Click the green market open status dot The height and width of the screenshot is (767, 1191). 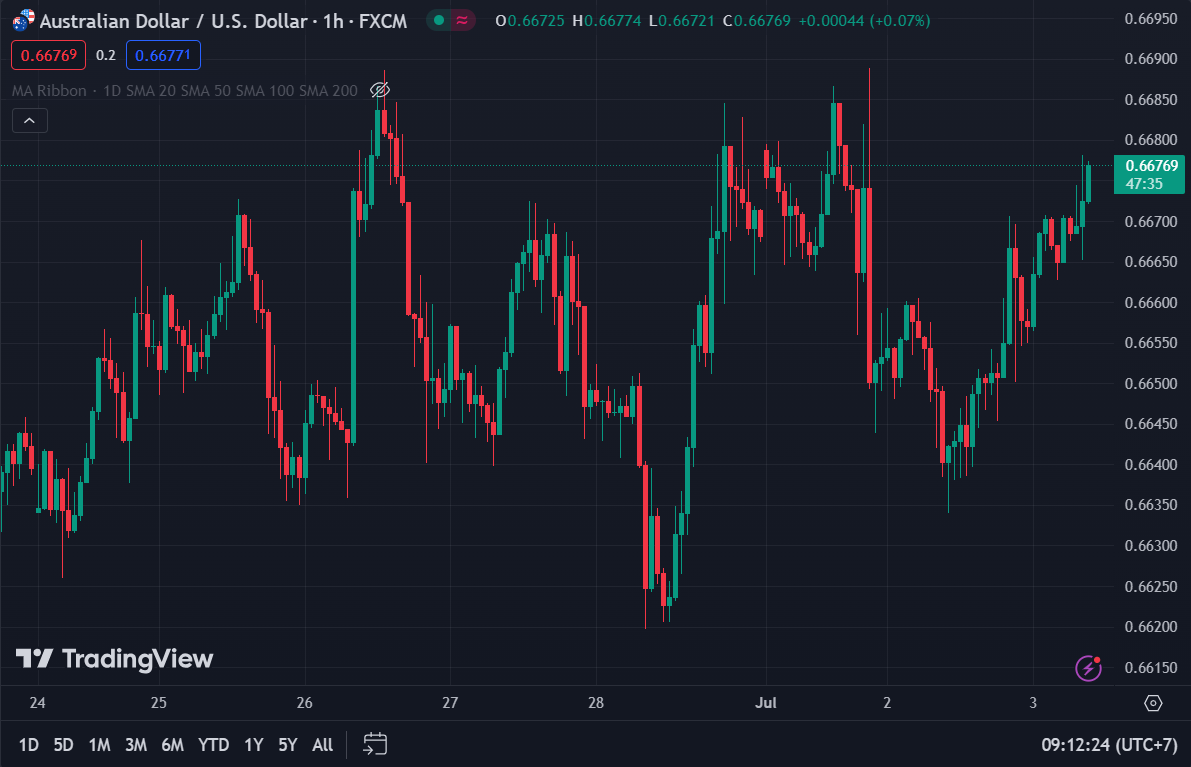[x=439, y=21]
